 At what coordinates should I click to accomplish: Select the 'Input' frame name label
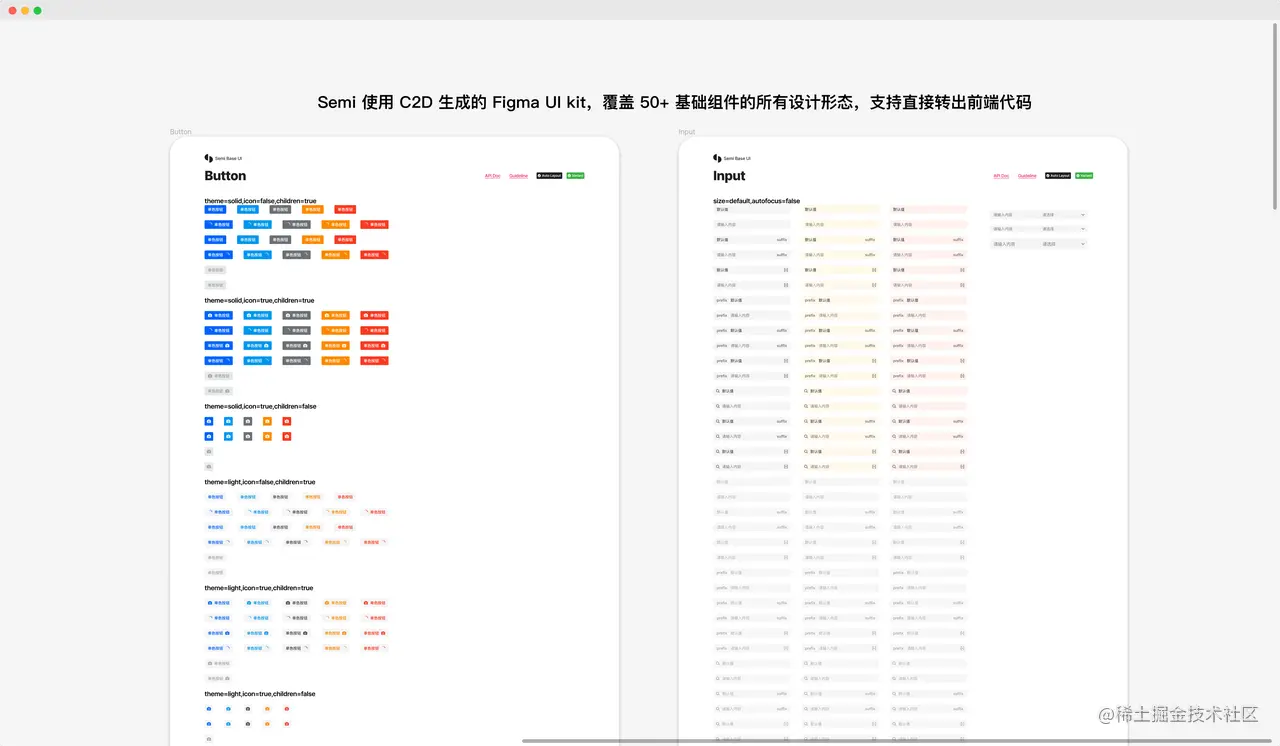[x=687, y=132]
